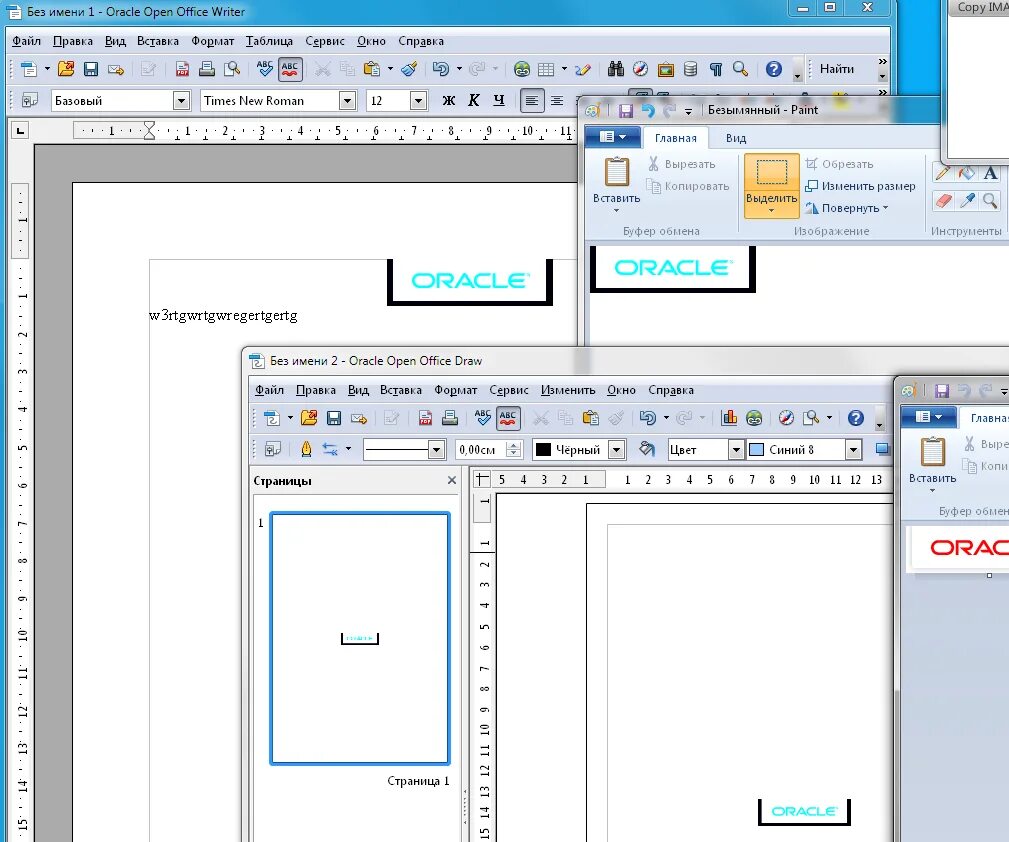The height and width of the screenshot is (842, 1009).
Task: Click the Writer Find & Replace binoculars icon
Action: [x=616, y=69]
